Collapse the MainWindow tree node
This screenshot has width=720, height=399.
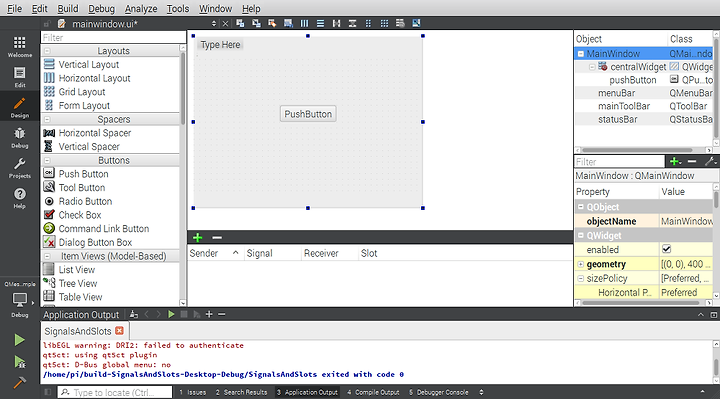[x=580, y=54]
